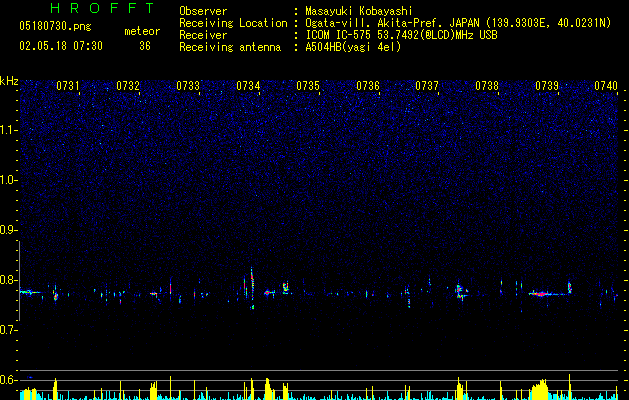Click the 0734 time marker
629x400 pixels.
[248, 86]
